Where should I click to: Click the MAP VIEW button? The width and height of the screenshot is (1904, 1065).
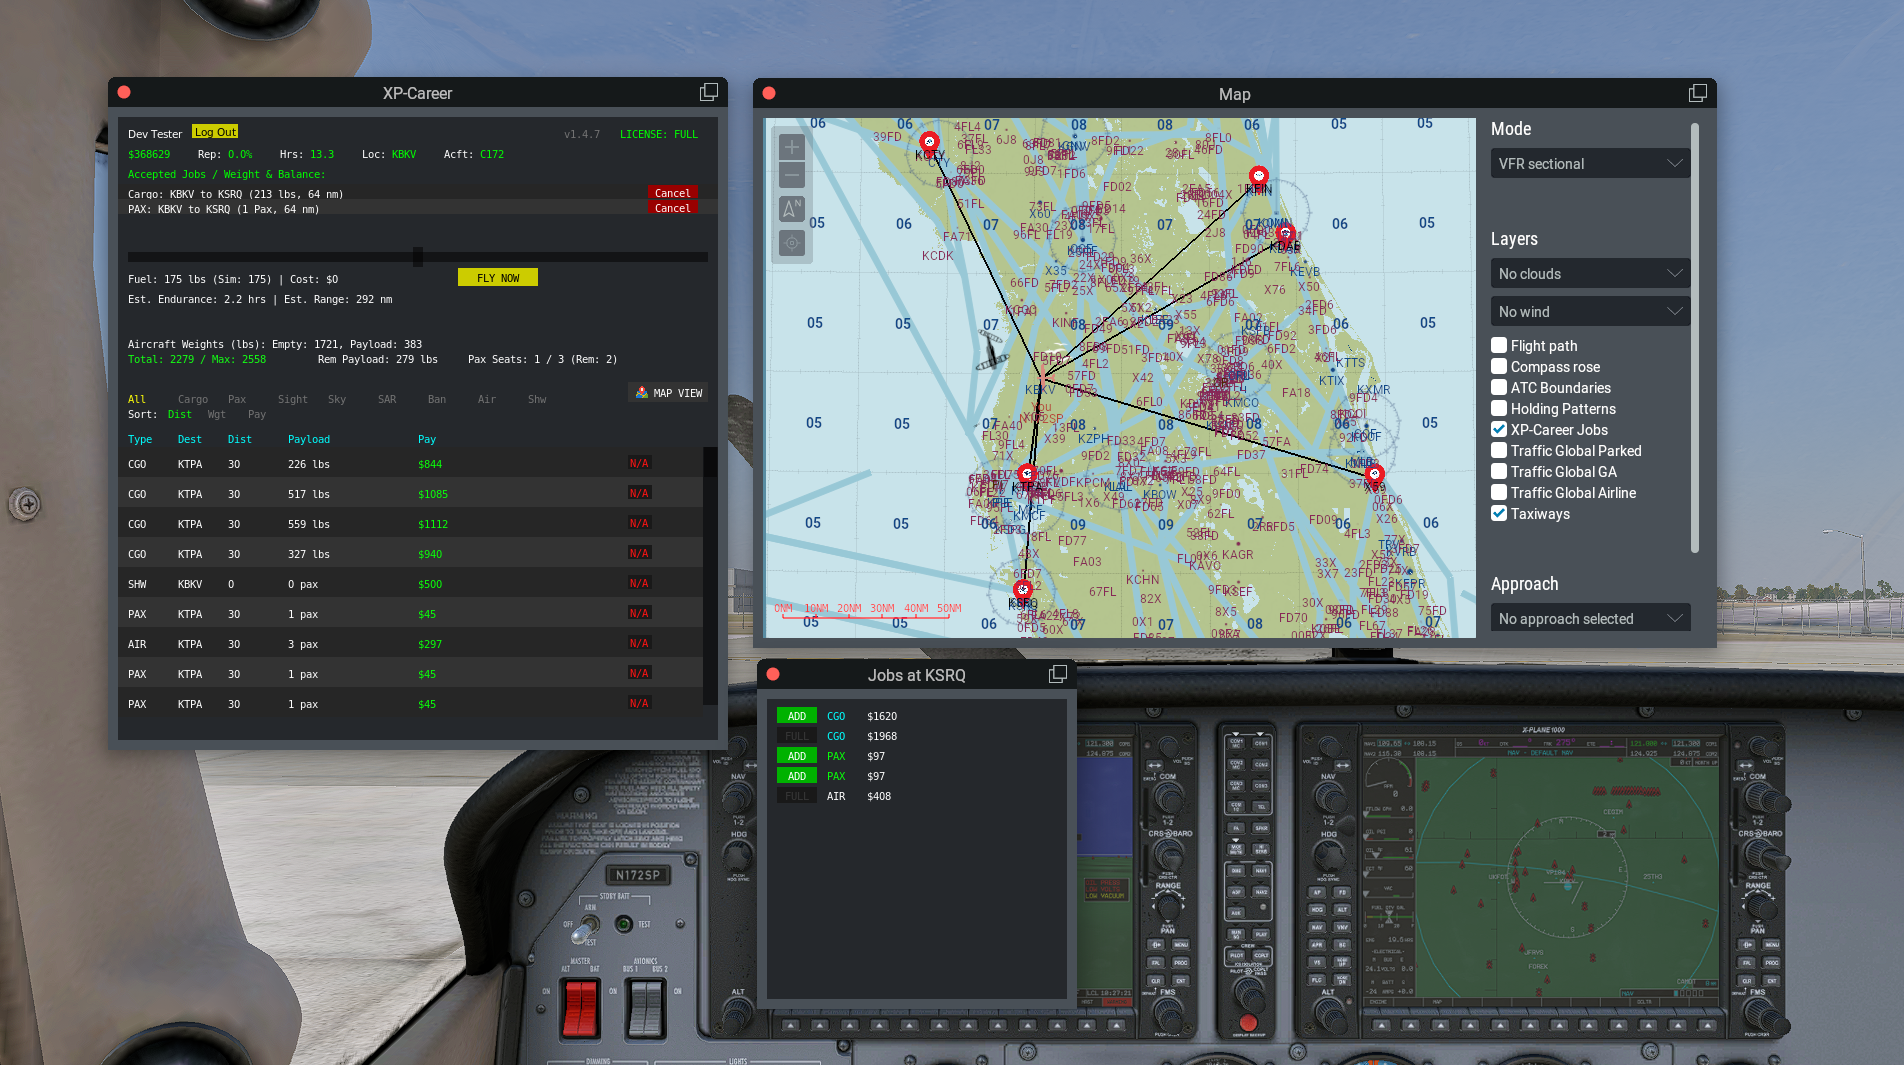click(669, 393)
